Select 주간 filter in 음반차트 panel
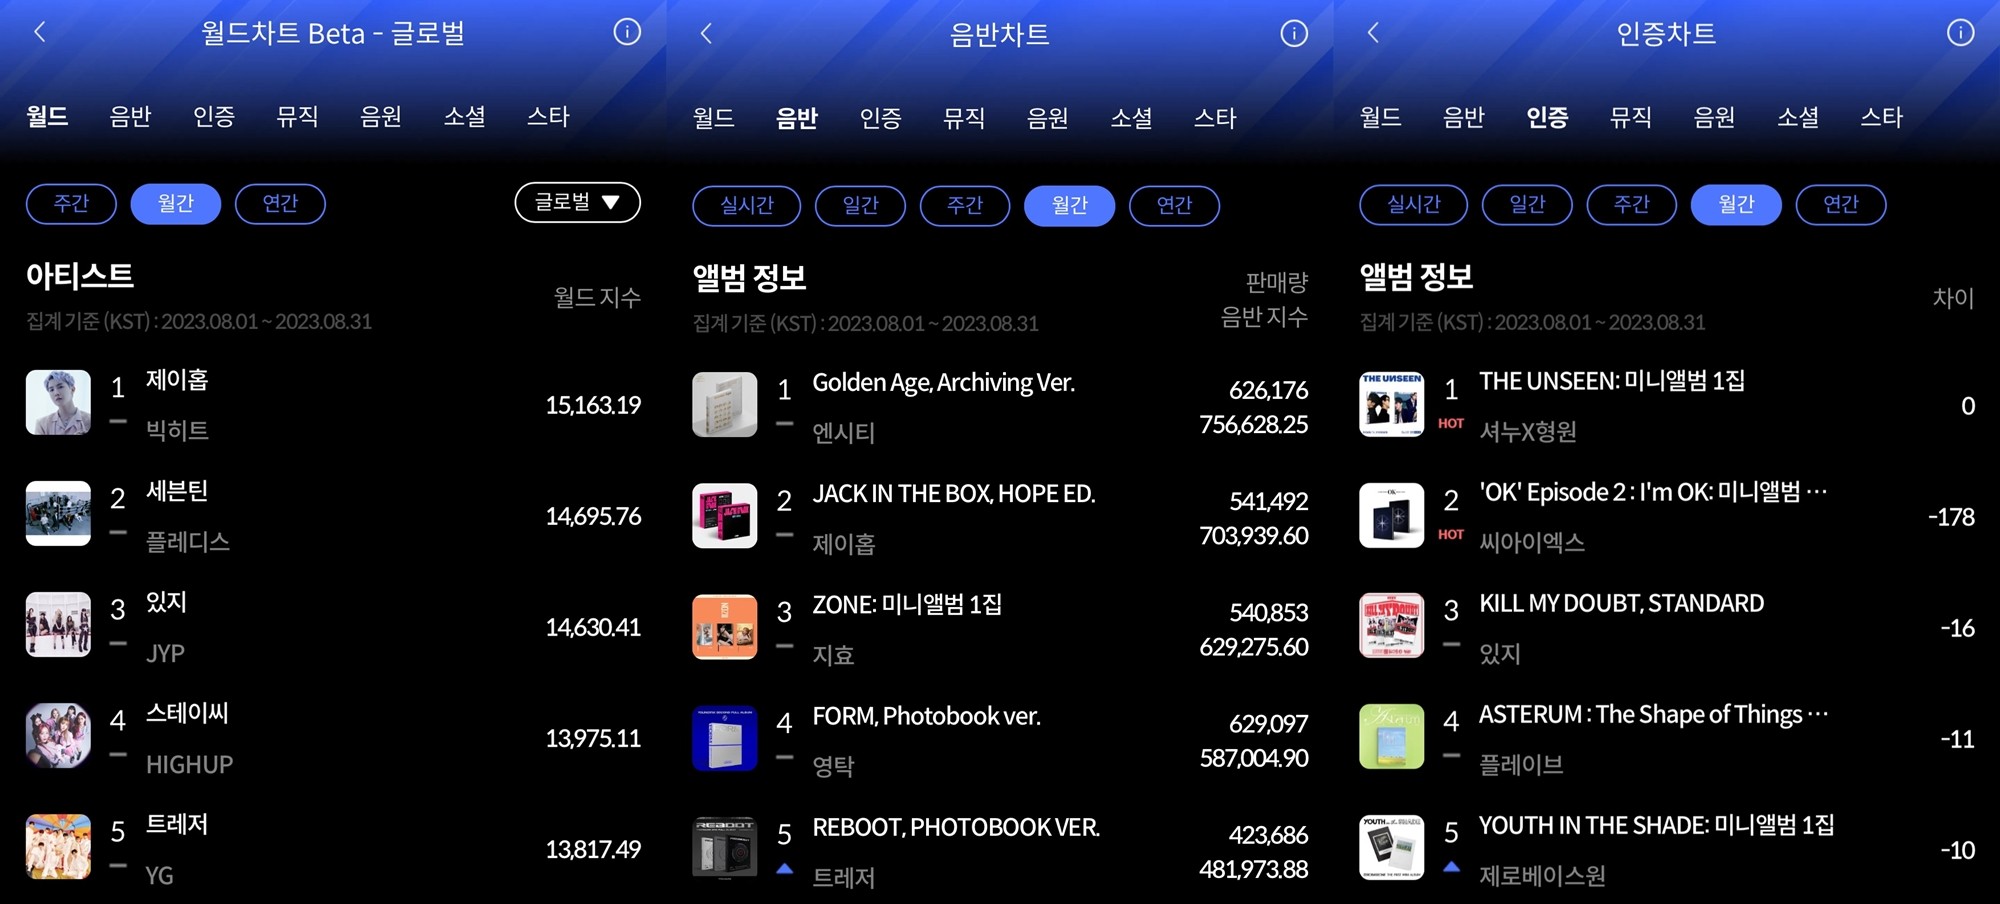 tap(965, 206)
